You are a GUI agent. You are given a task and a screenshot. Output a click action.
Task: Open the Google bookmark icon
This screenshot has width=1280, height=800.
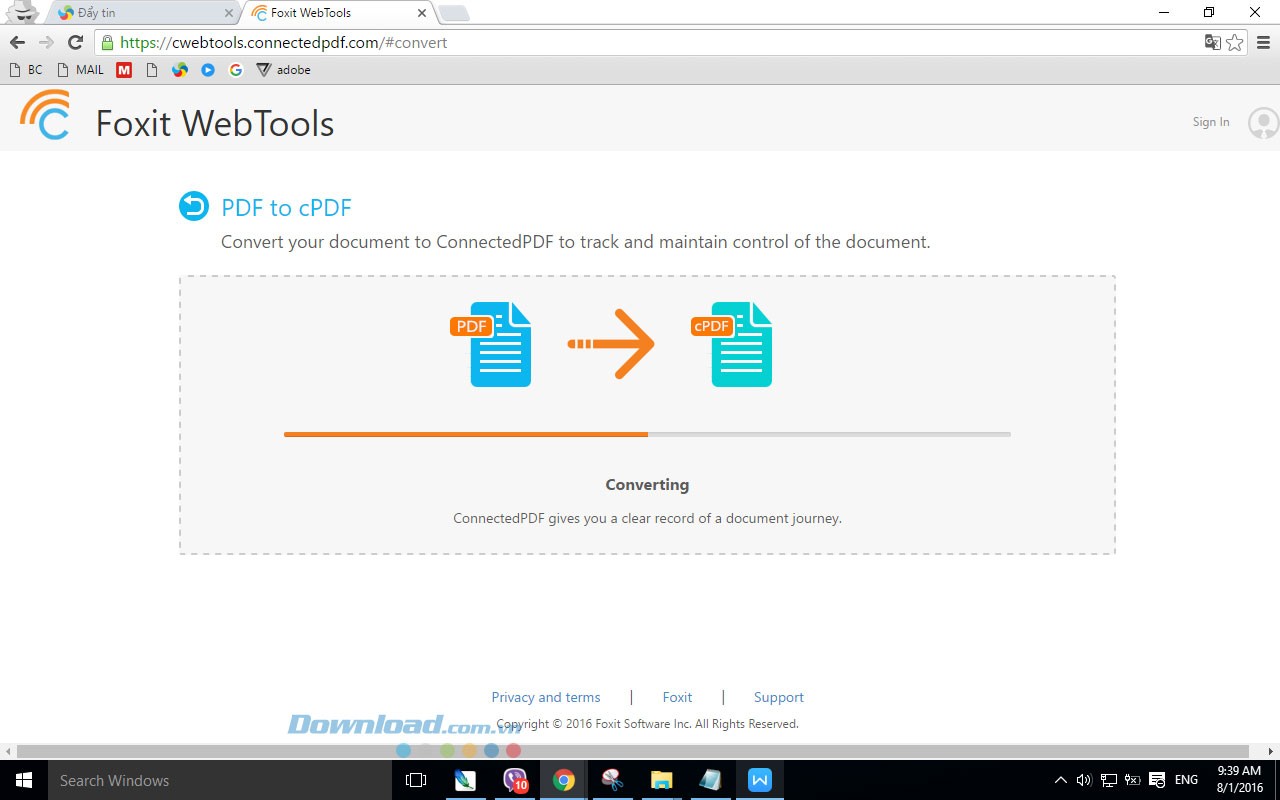pyautogui.click(x=236, y=70)
